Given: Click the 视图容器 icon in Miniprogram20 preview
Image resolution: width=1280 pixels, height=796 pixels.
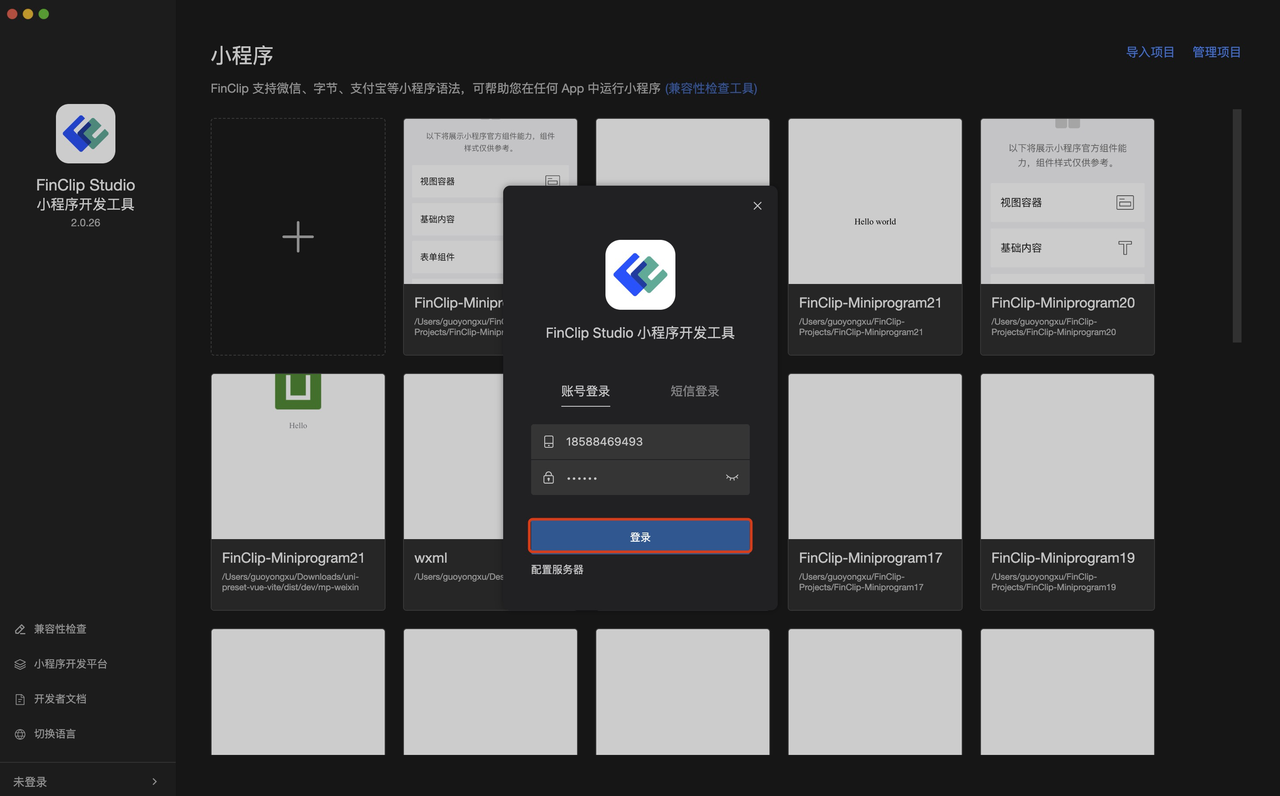Looking at the screenshot, I should point(1124,202).
